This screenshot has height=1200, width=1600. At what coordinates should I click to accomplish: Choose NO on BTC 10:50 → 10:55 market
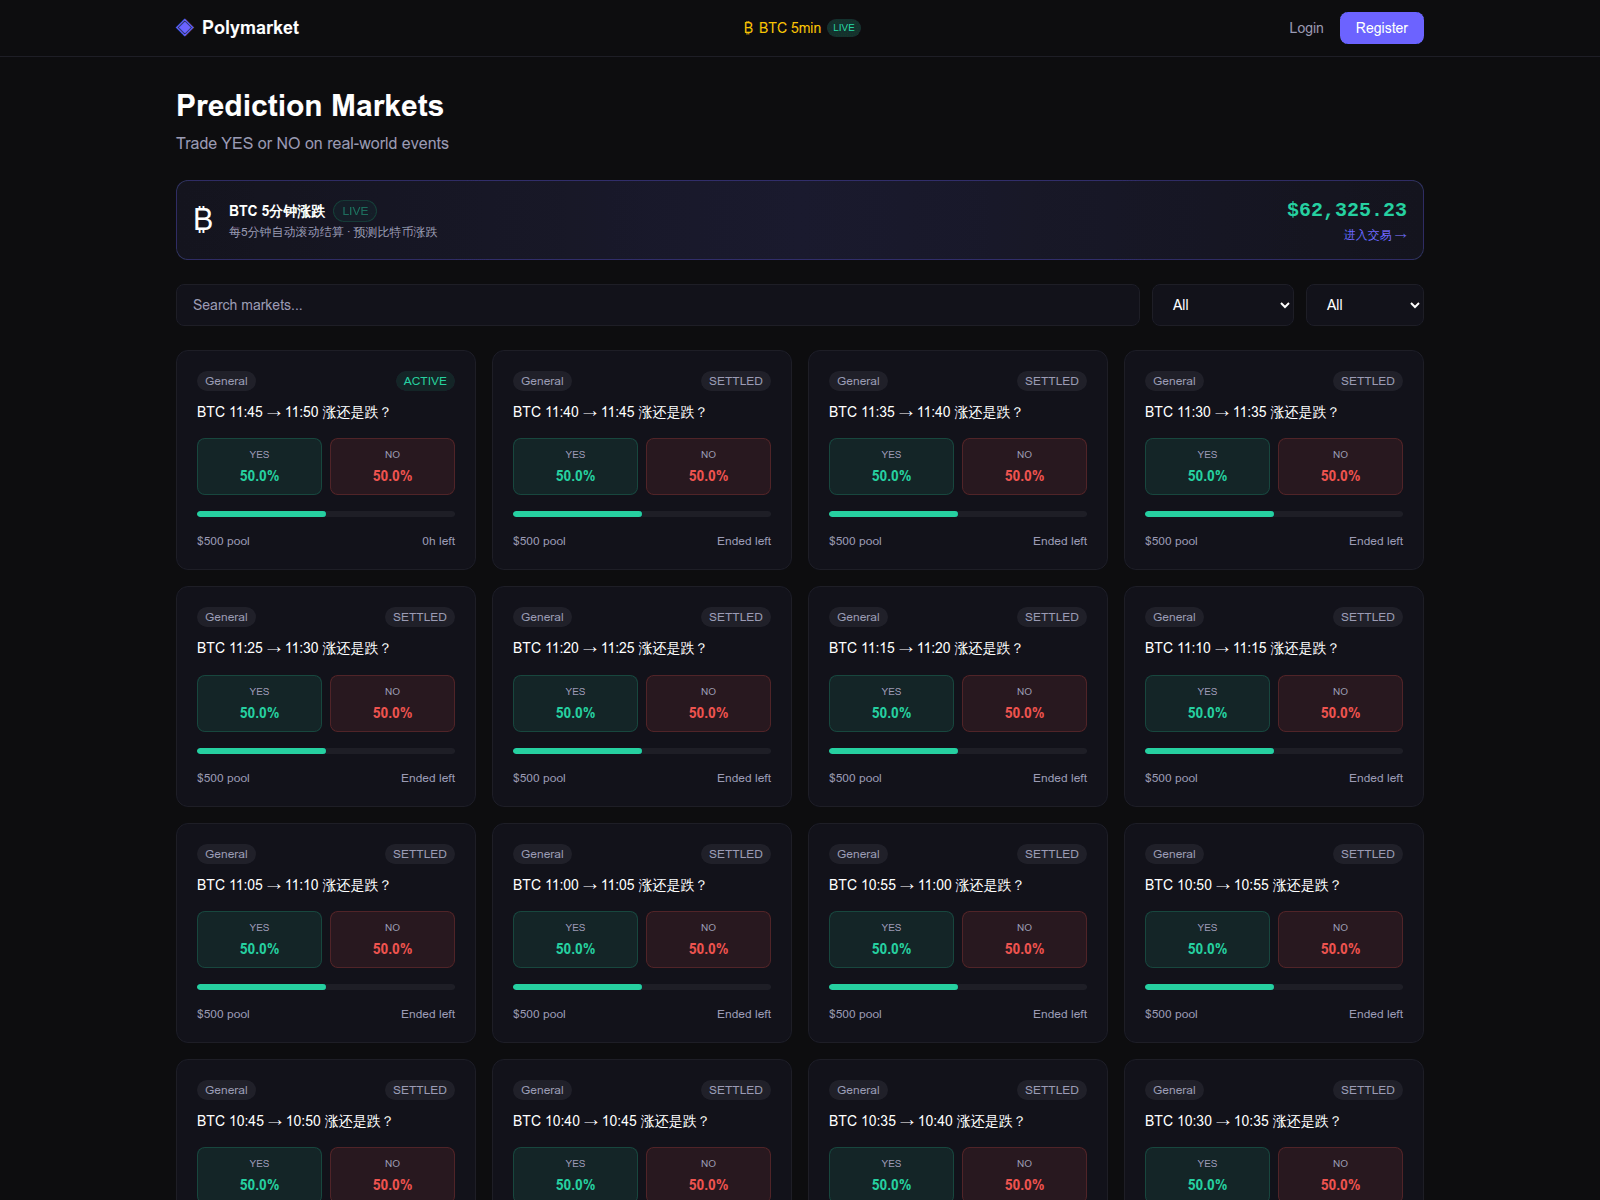pyautogui.click(x=1340, y=939)
